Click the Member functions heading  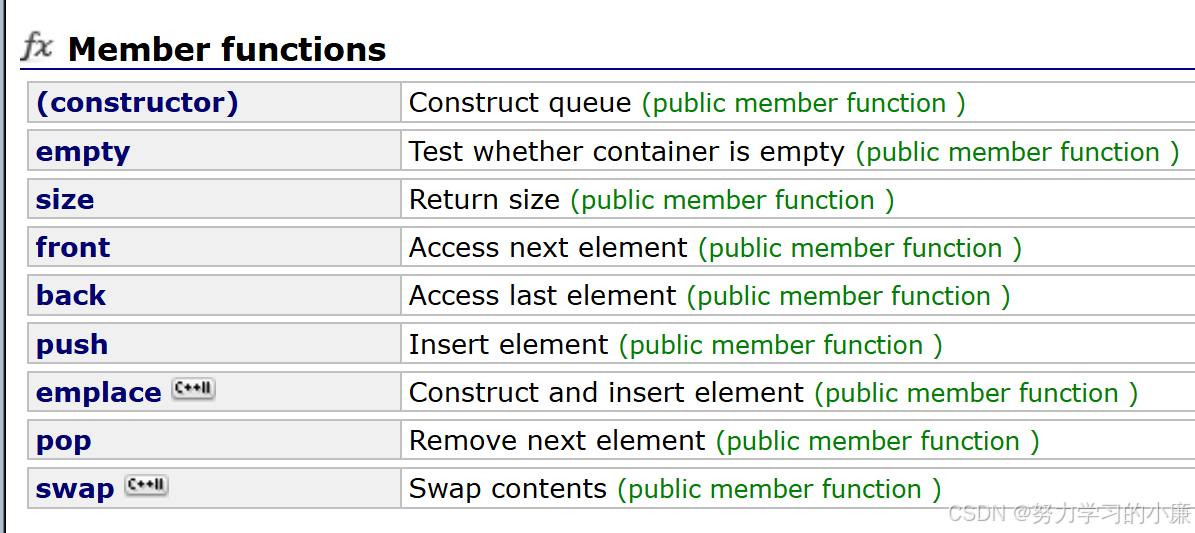227,49
